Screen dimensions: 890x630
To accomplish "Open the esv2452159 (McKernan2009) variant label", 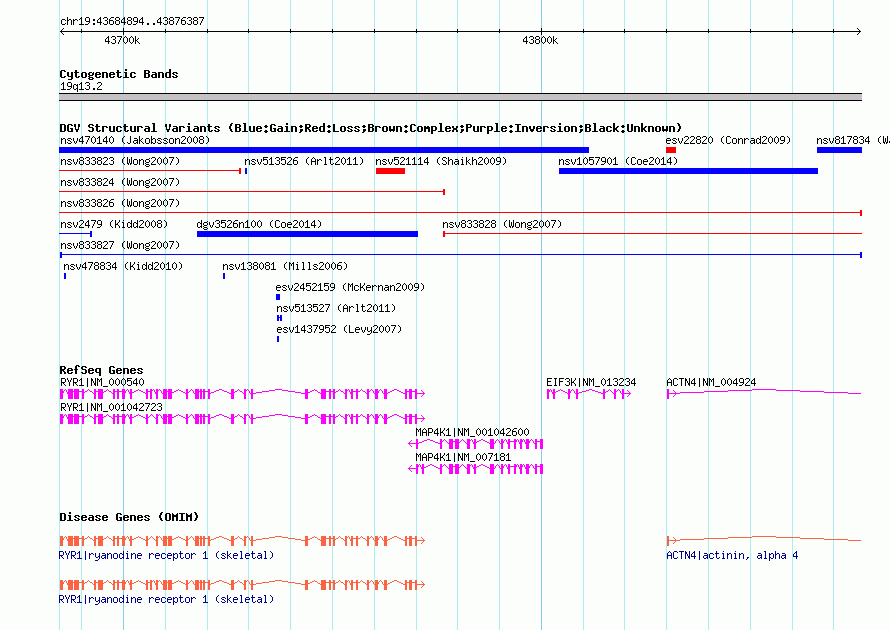I will click(350, 287).
